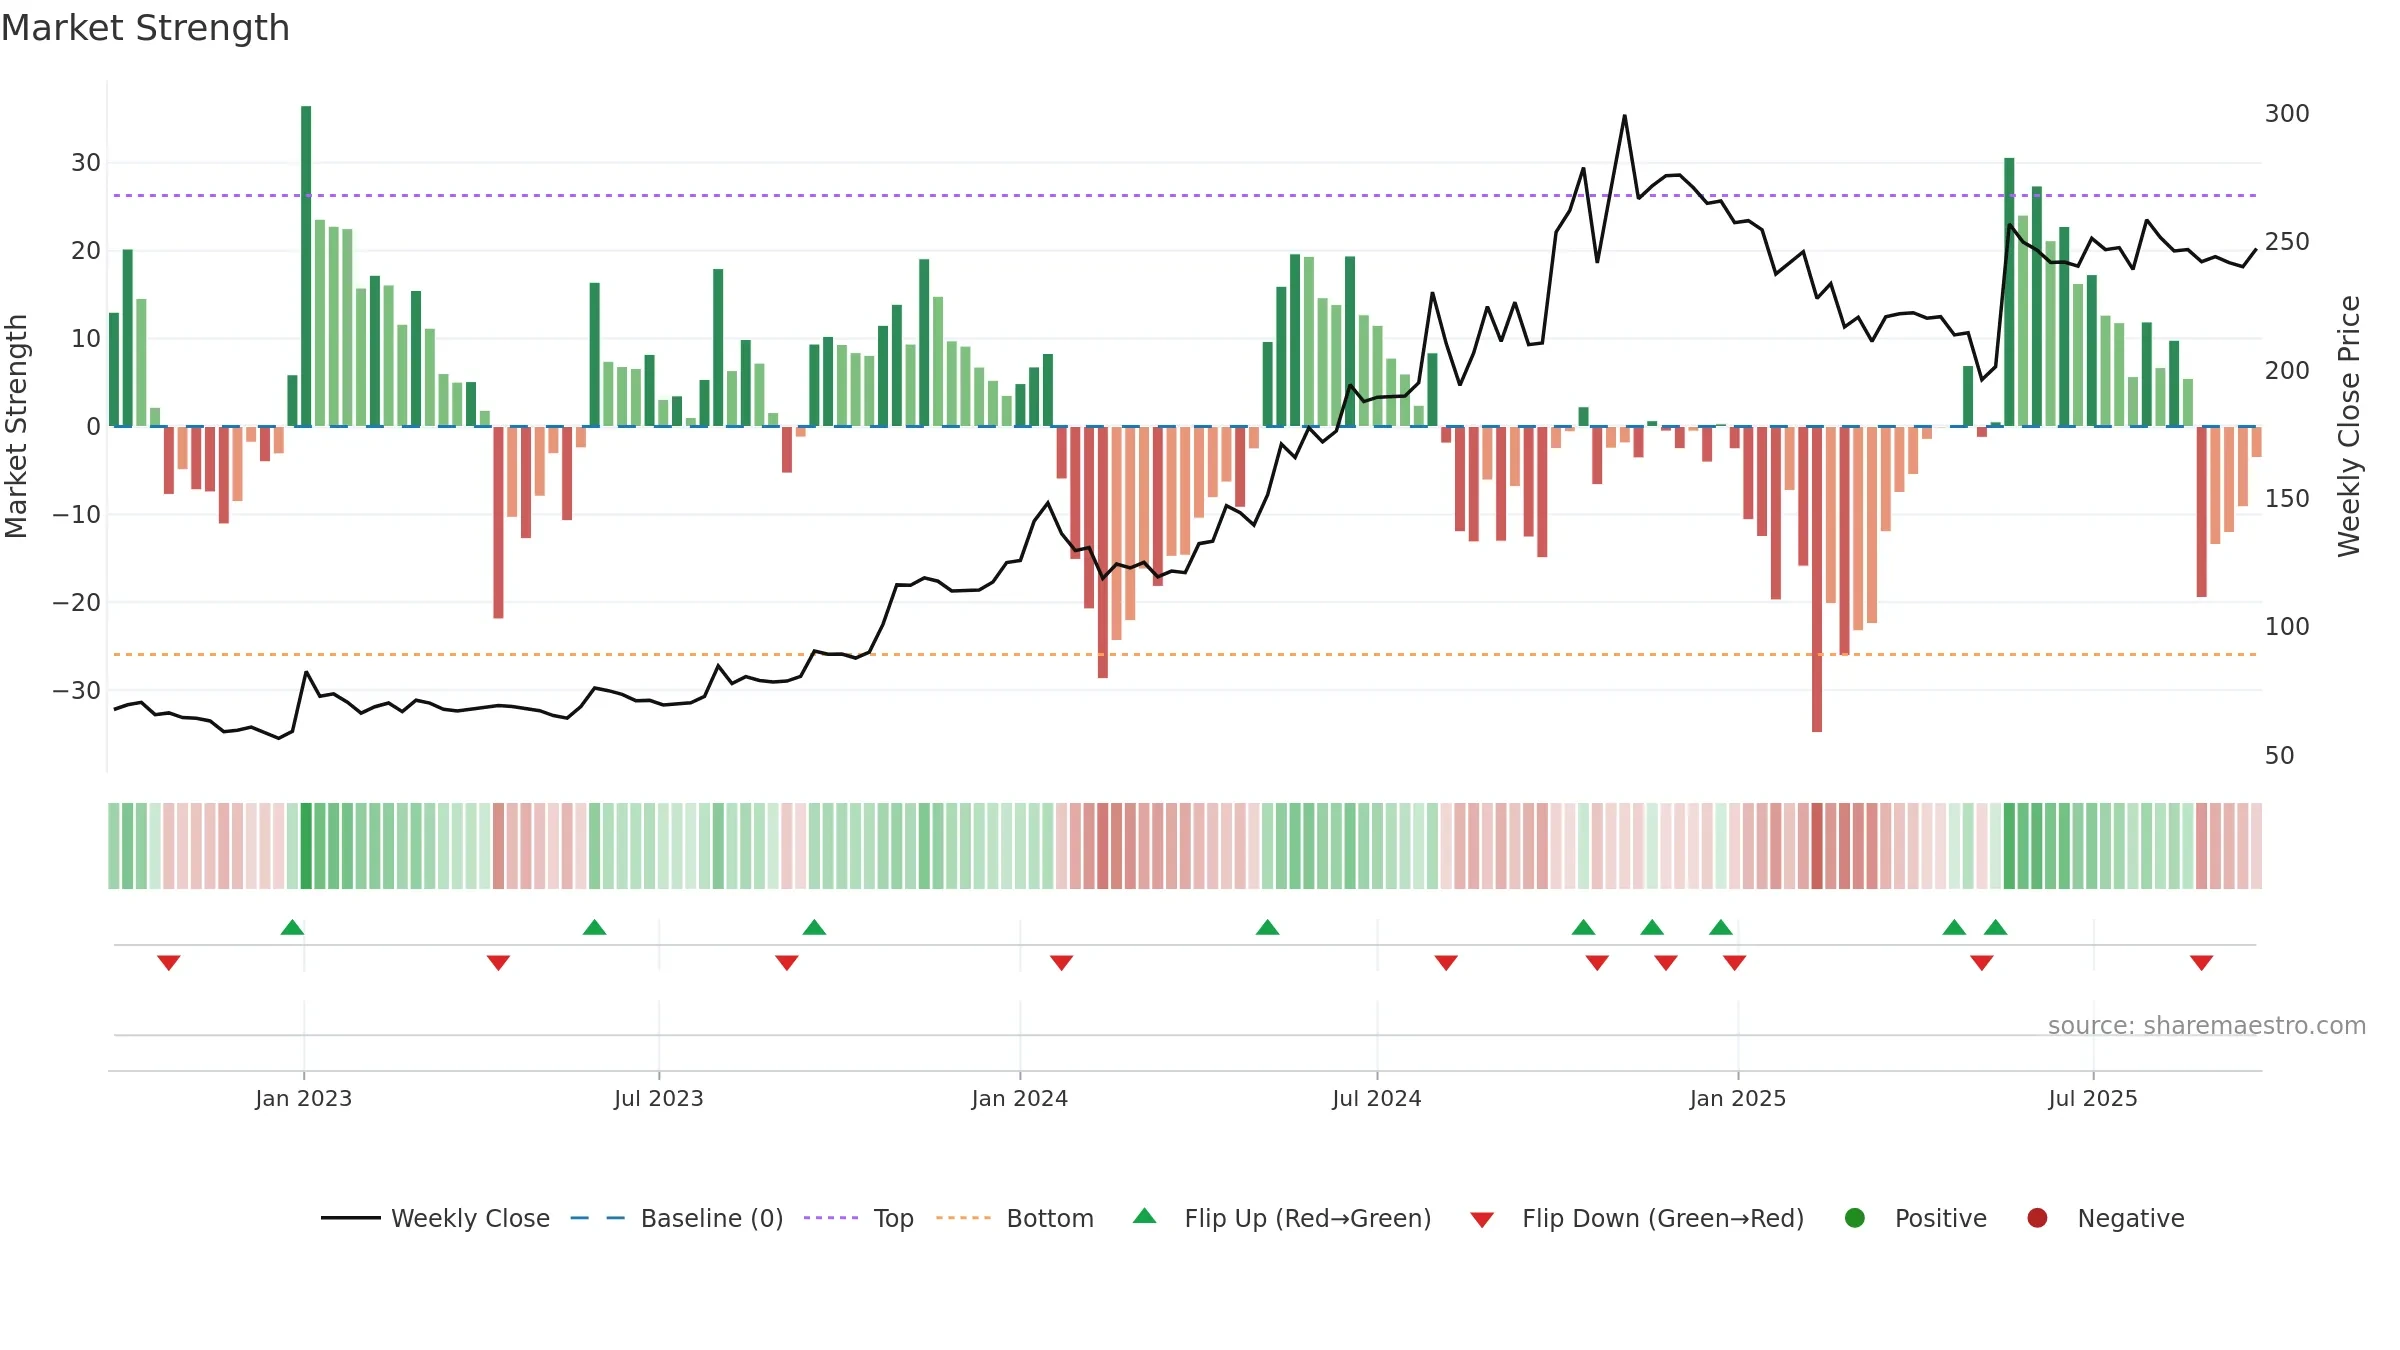2400x1350 pixels.
Task: Select the last flip-down marker after Jul 2025
Action: (2201, 963)
